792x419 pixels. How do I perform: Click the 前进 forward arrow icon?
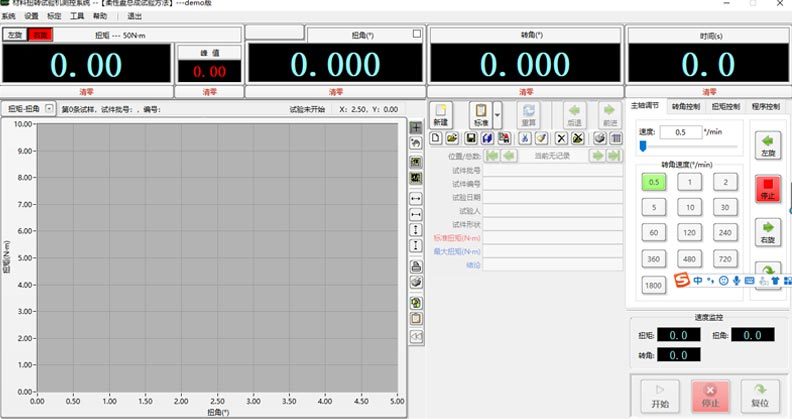[x=608, y=114]
